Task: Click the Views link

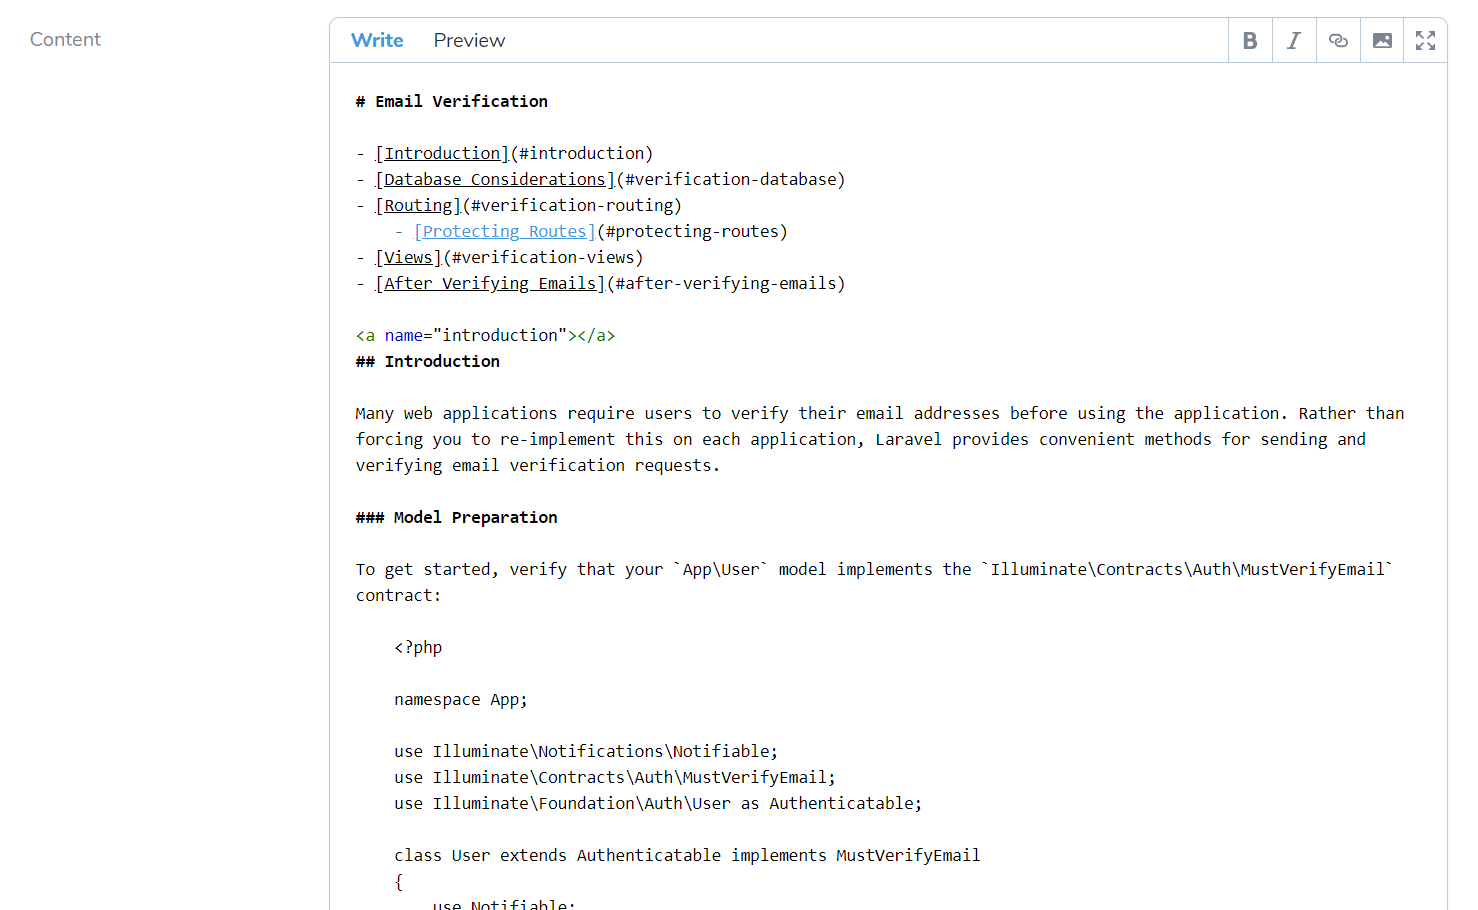Action: click(x=406, y=256)
